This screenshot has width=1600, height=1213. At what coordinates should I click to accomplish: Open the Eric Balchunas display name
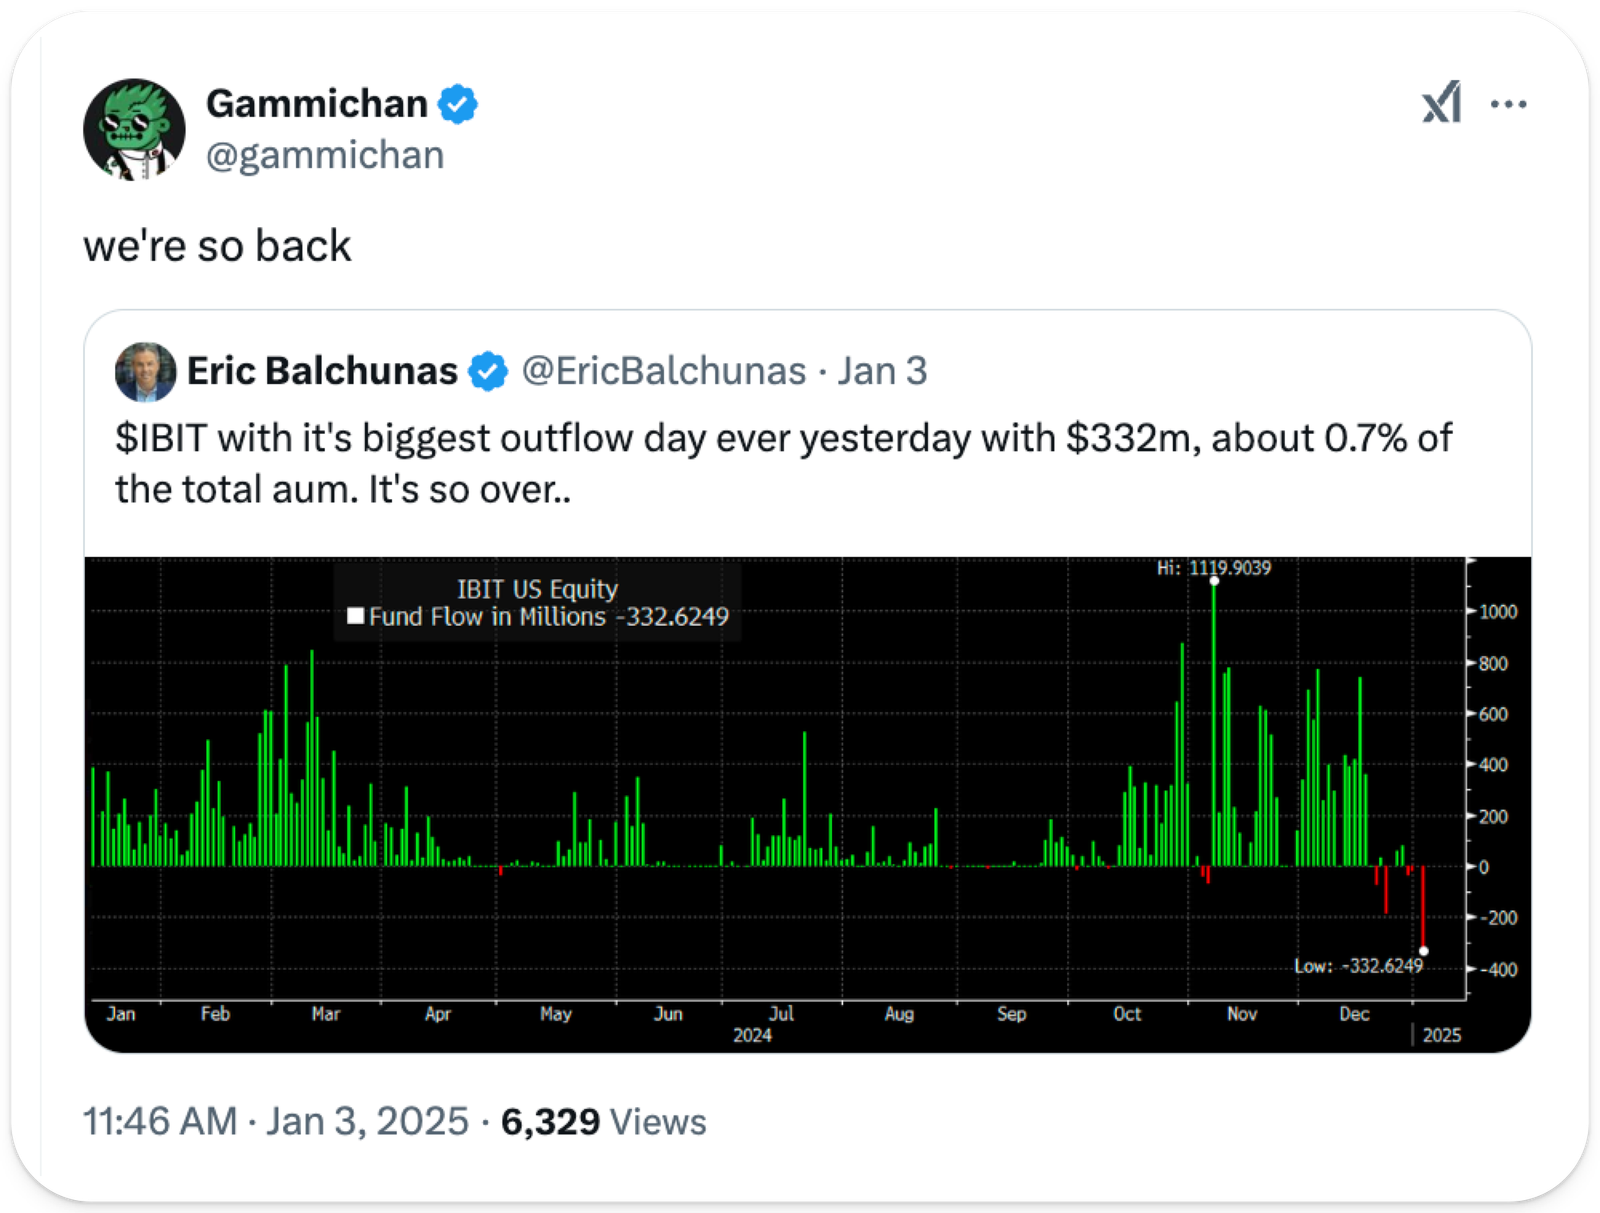click(x=322, y=372)
